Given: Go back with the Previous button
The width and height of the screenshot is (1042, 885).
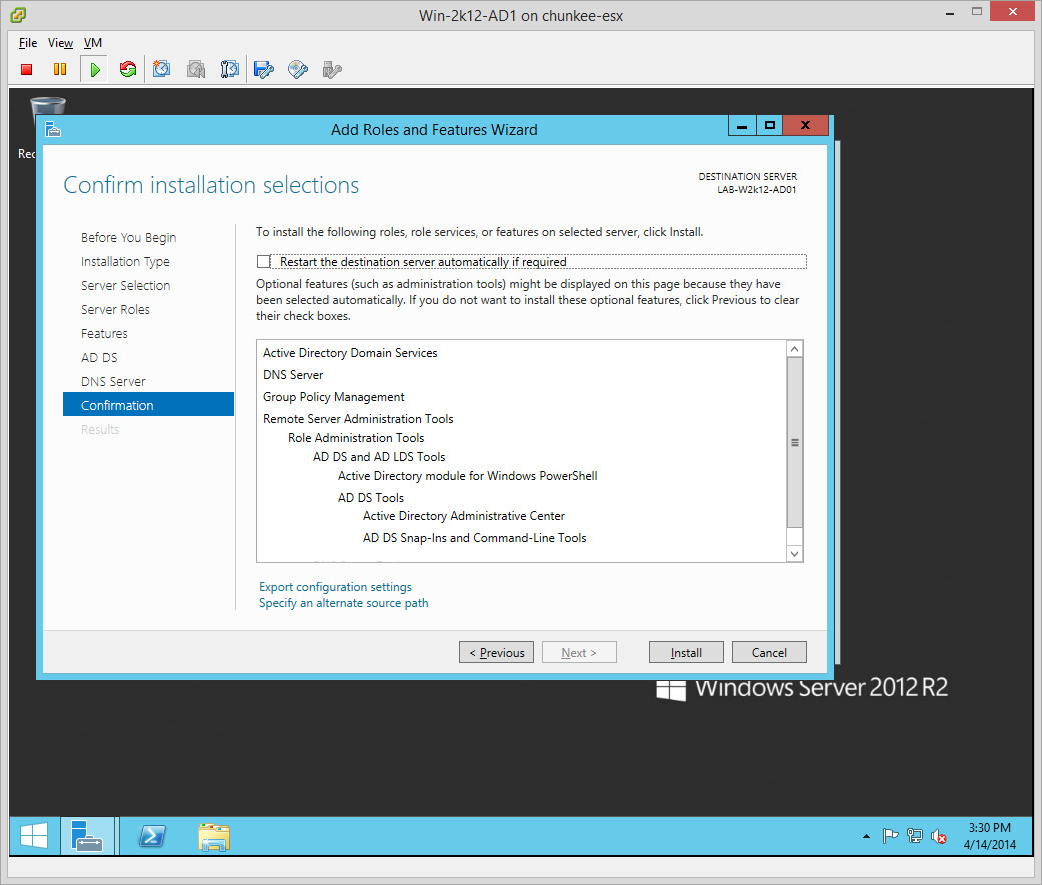Looking at the screenshot, I should pos(496,652).
